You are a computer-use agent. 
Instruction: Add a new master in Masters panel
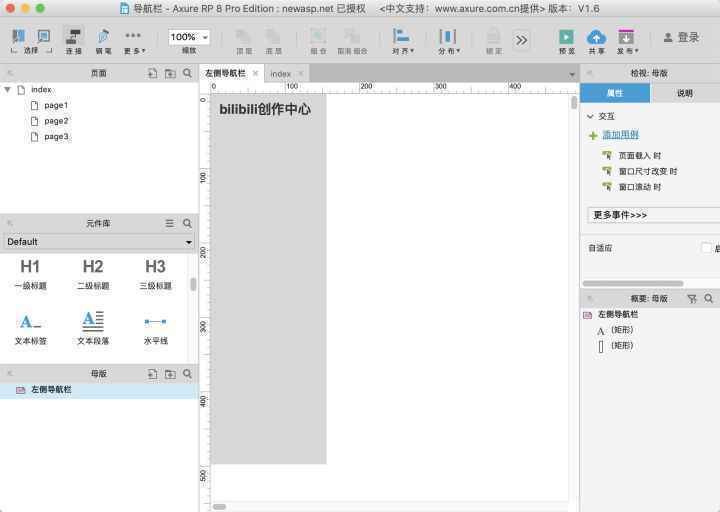(152, 374)
